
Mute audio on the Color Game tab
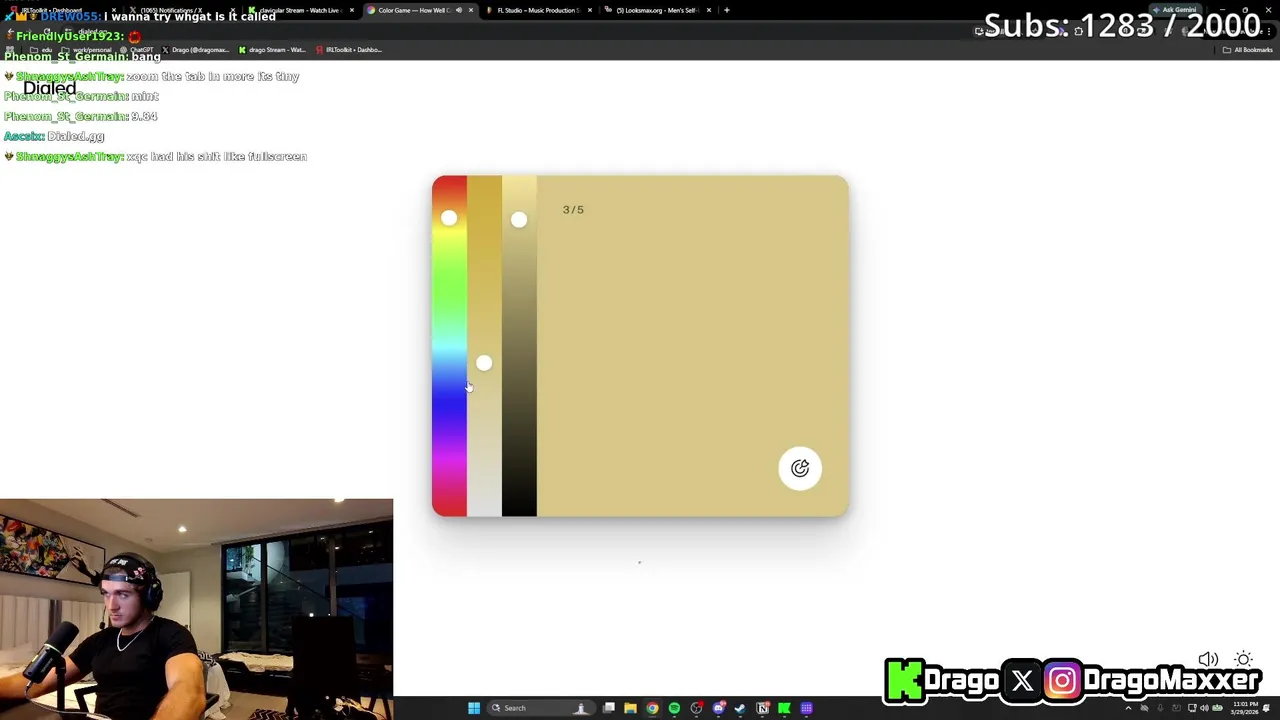pyautogui.click(x=459, y=10)
